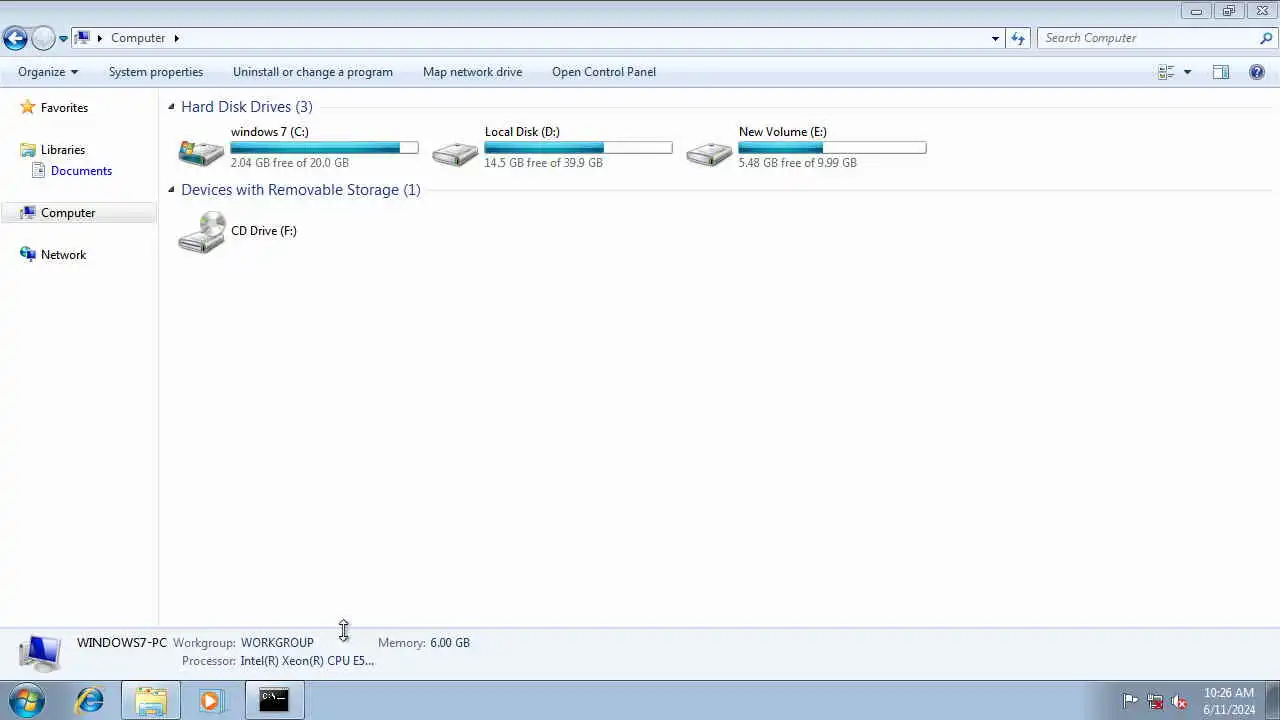This screenshot has height=720, width=1280.
Task: Click System properties
Action: (x=156, y=72)
